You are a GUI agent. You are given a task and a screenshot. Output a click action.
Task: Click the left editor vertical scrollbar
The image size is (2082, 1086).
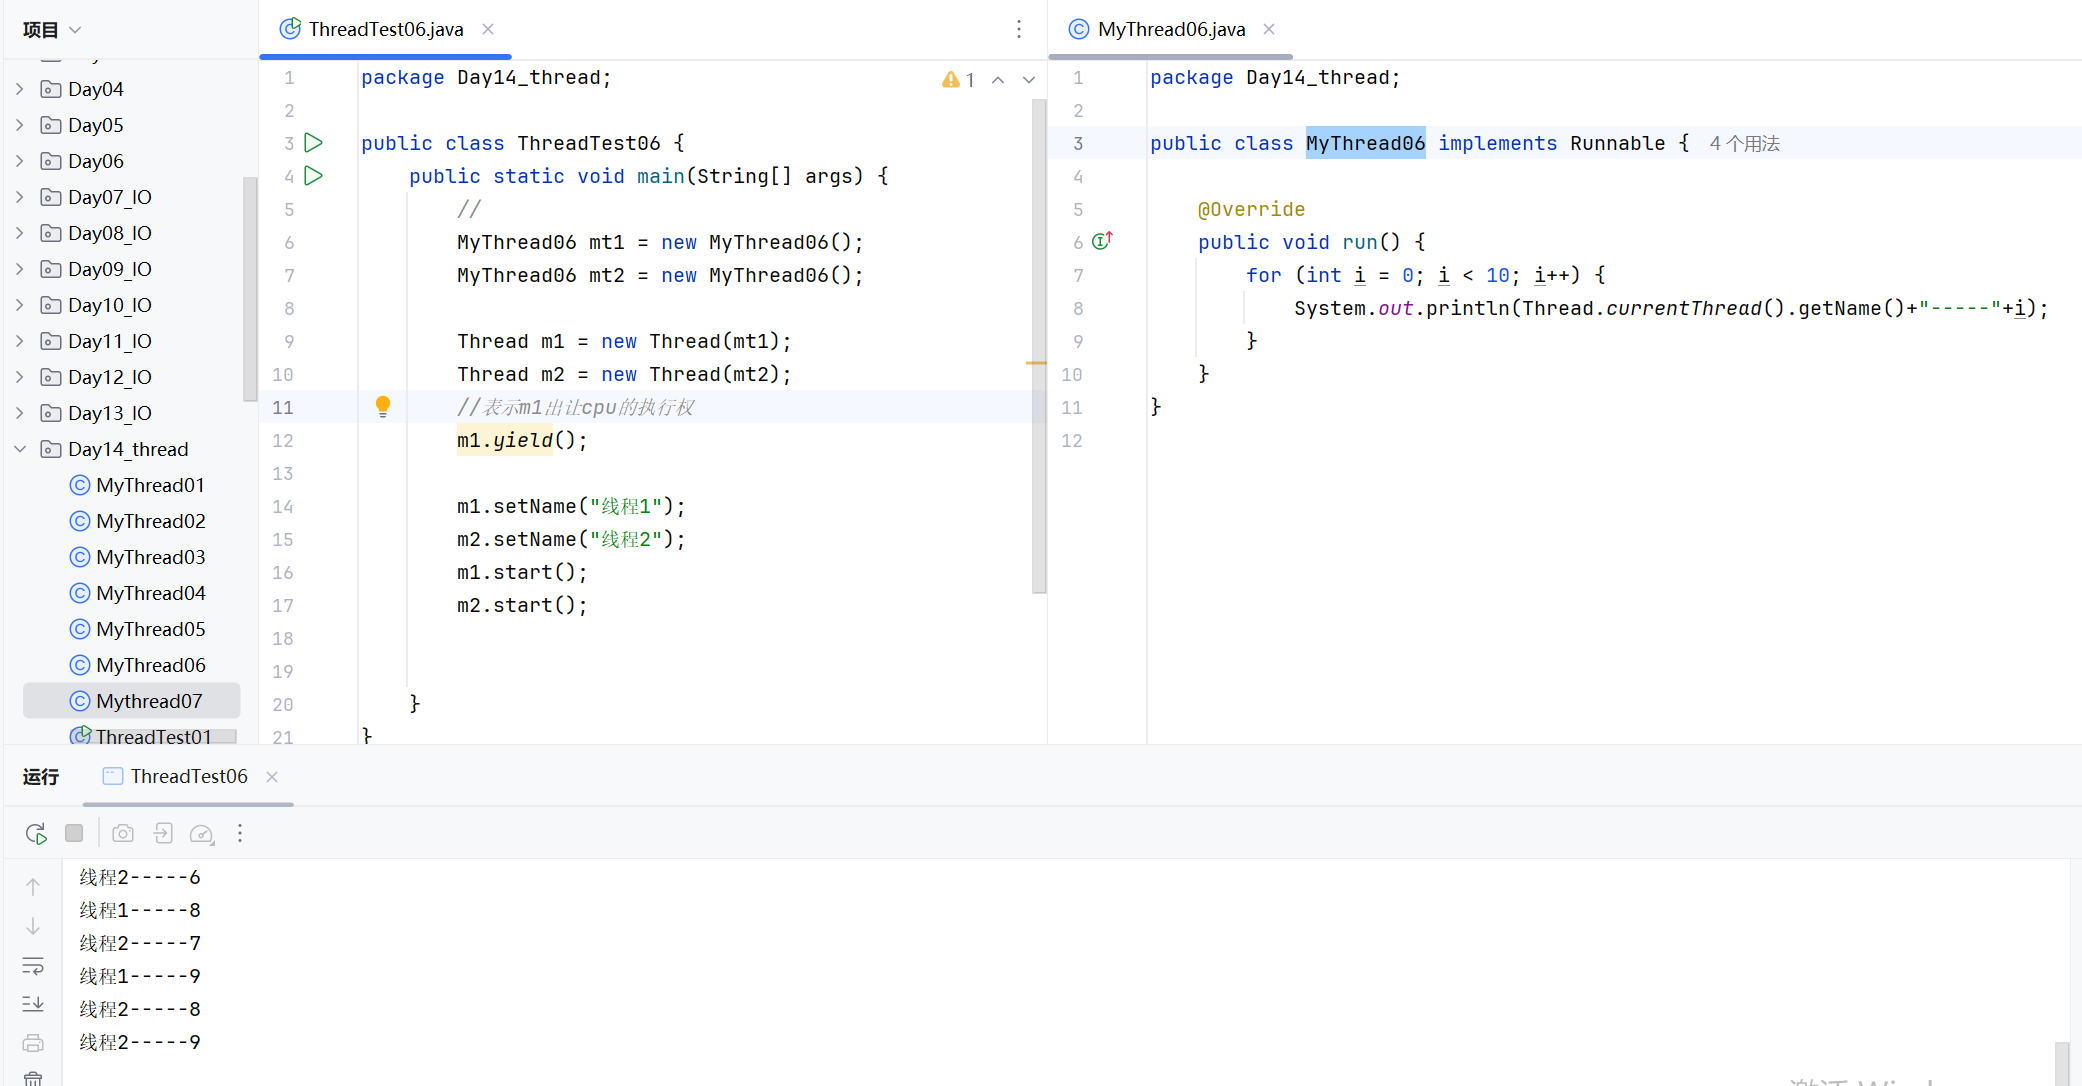(1039, 346)
